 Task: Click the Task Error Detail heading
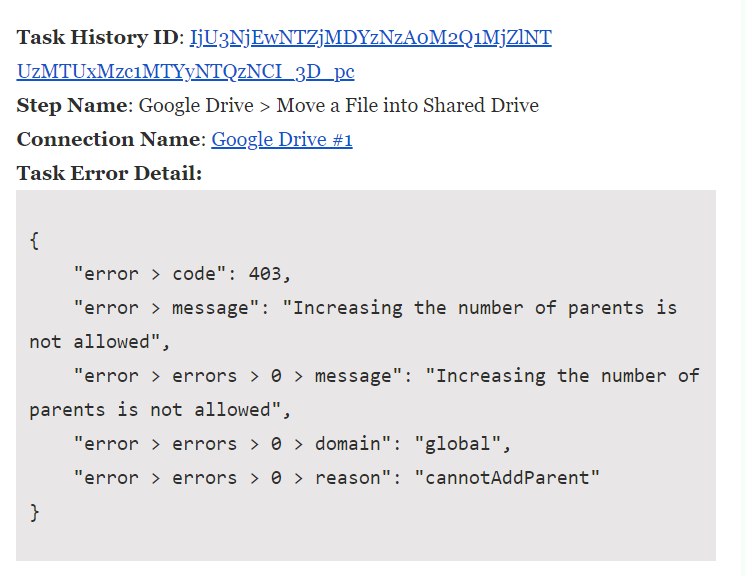pyautogui.click(x=110, y=173)
